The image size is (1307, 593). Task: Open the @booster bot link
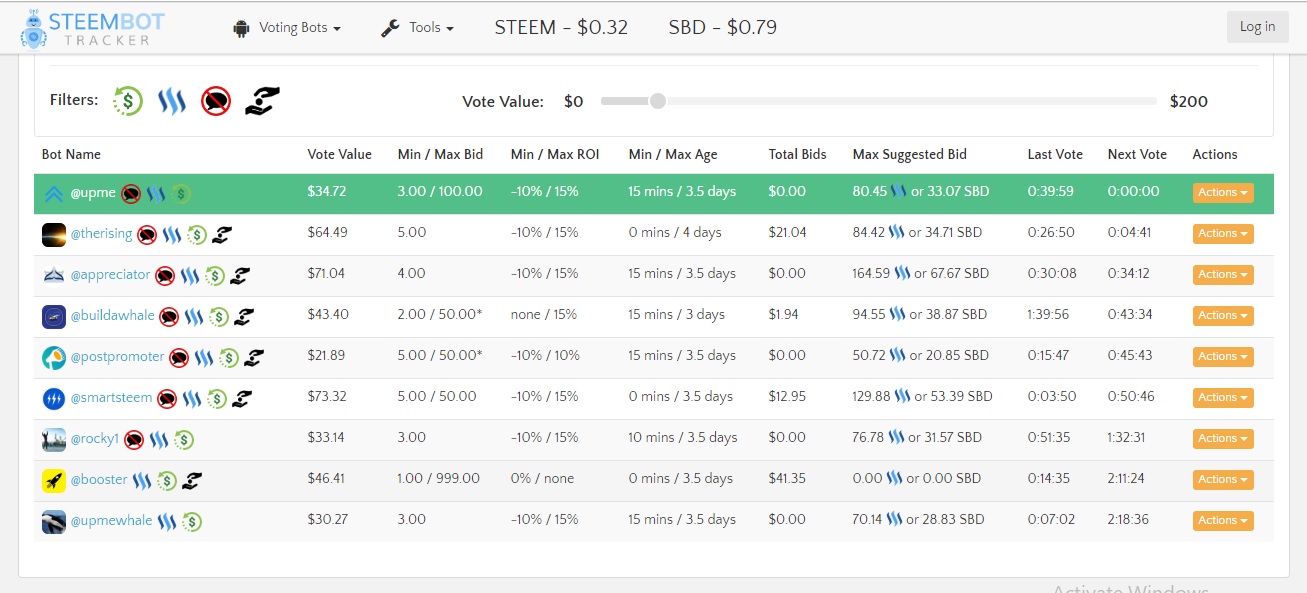tap(99, 479)
